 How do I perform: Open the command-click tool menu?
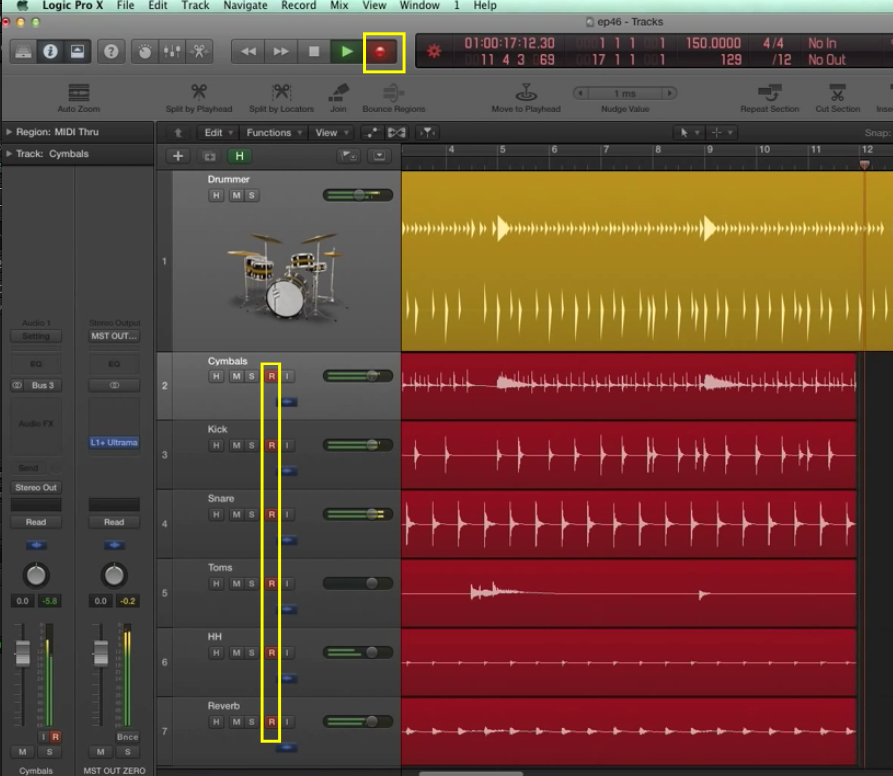pyautogui.click(x=722, y=133)
